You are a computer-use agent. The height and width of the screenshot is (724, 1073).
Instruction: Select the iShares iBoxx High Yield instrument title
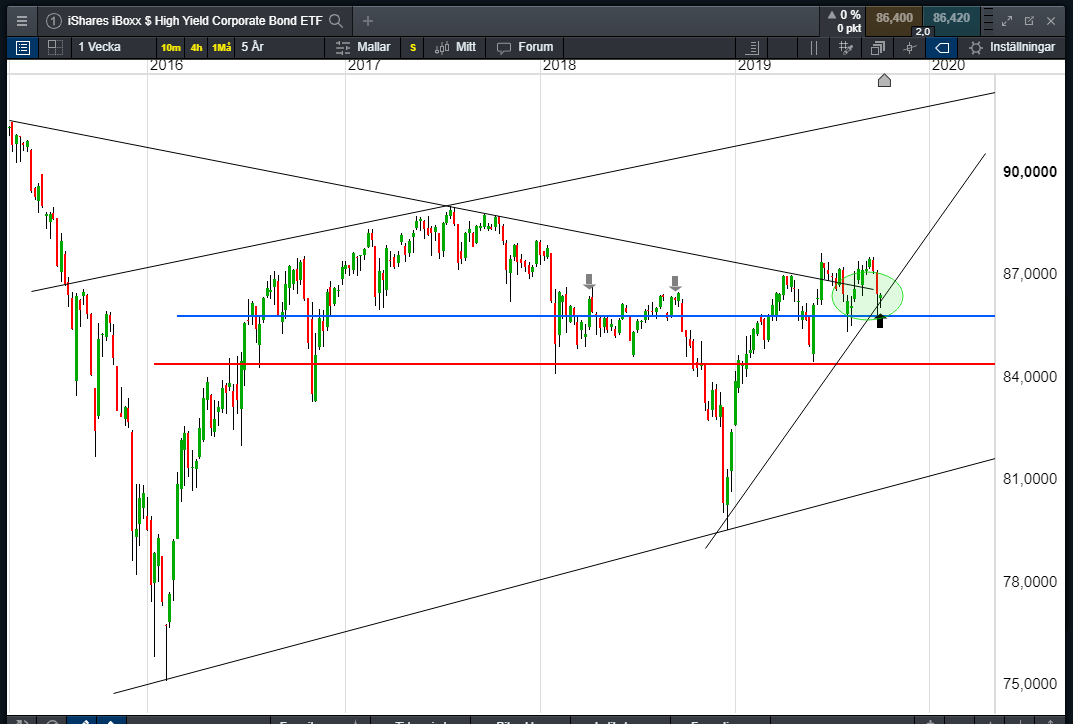pos(194,21)
